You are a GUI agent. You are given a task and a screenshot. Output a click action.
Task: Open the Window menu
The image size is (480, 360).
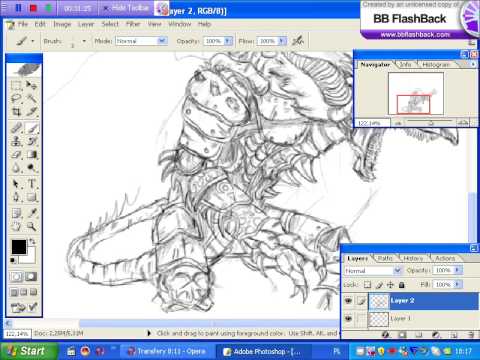pyautogui.click(x=180, y=24)
